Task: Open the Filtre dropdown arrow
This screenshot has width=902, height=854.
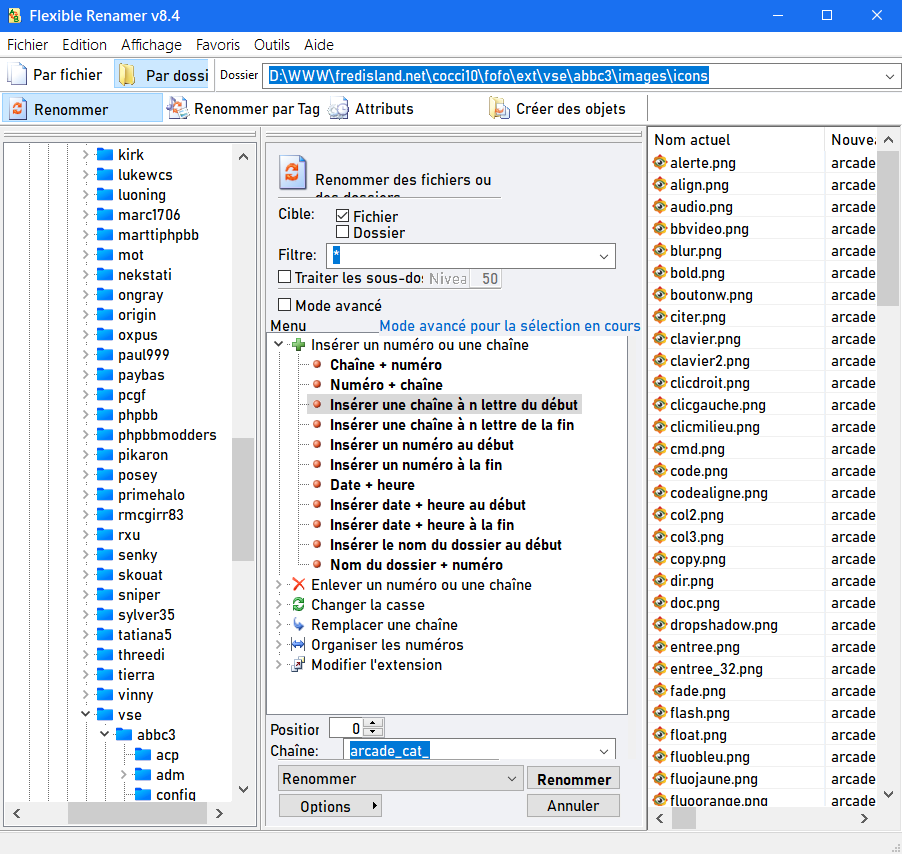Action: click(x=603, y=256)
